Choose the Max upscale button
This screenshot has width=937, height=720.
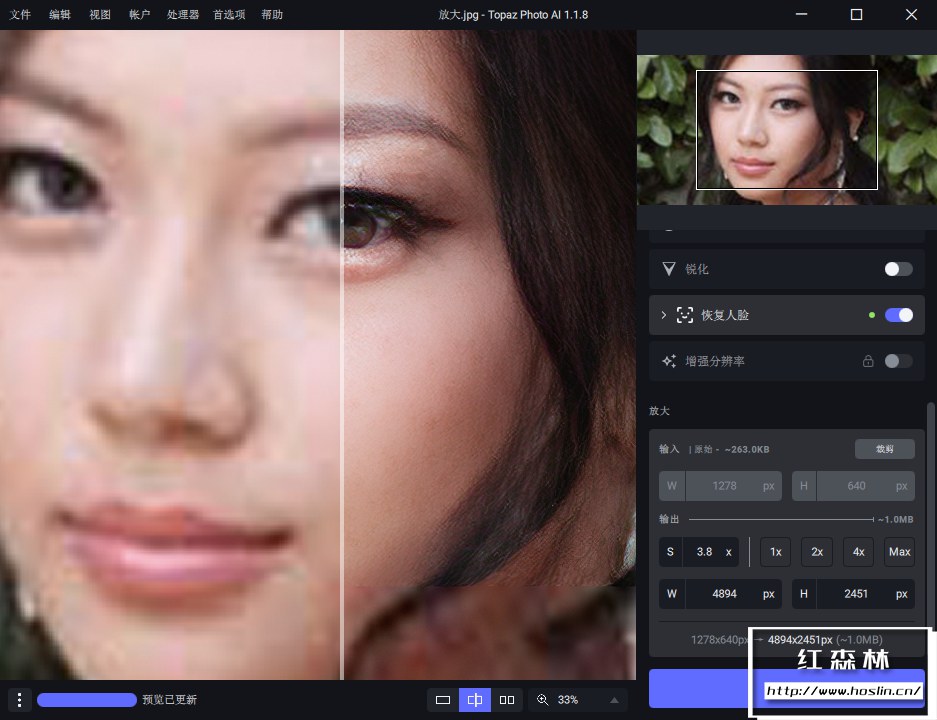[x=899, y=552]
